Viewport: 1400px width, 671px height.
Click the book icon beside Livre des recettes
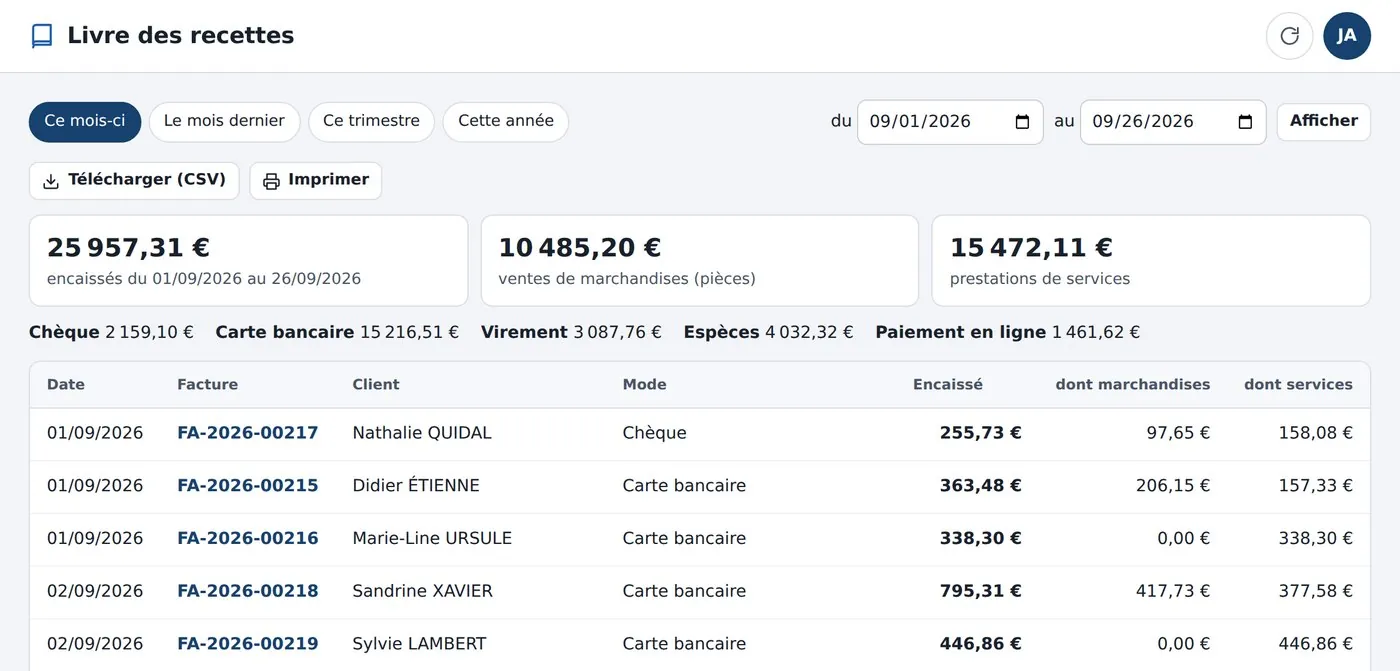tap(42, 36)
